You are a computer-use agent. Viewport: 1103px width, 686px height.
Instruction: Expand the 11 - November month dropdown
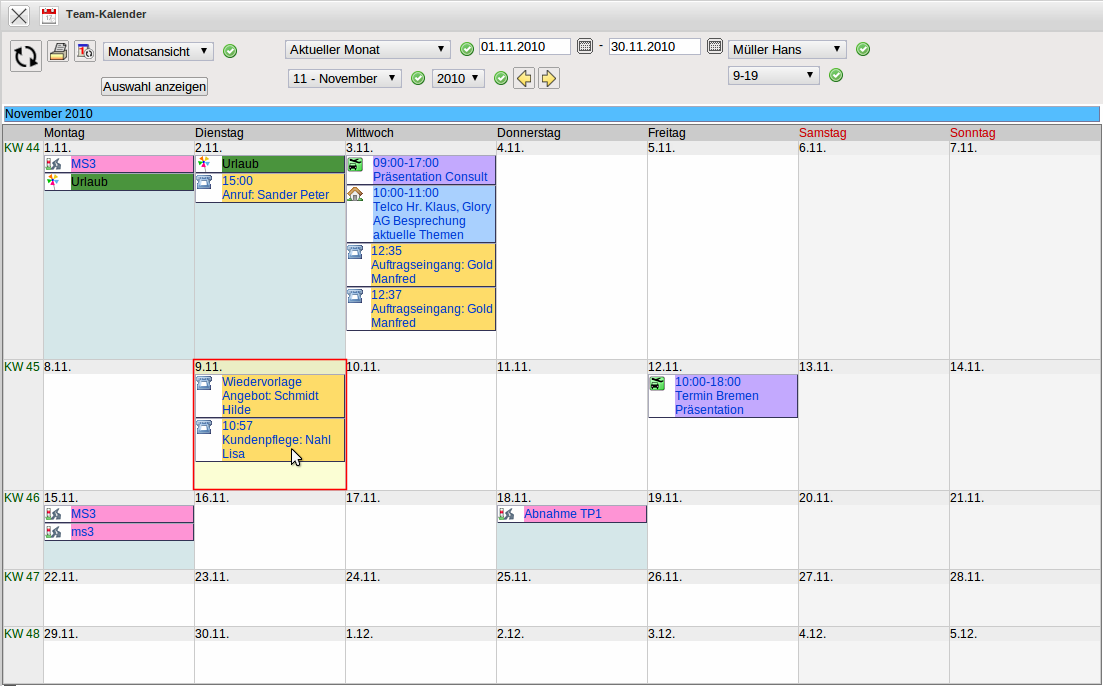click(x=345, y=78)
